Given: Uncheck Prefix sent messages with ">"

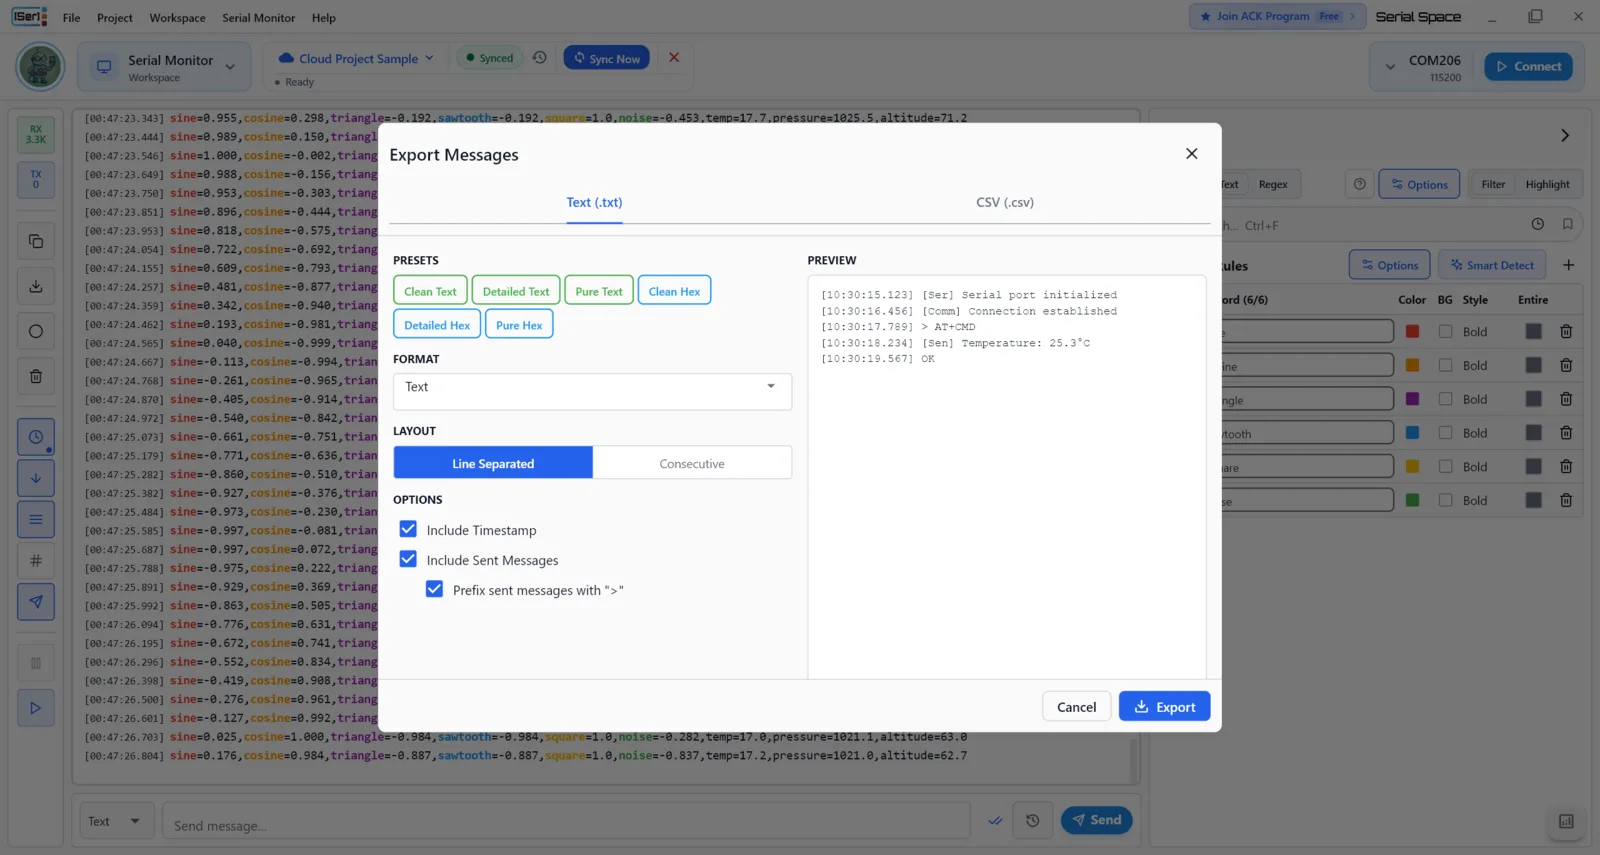Looking at the screenshot, I should 434,589.
